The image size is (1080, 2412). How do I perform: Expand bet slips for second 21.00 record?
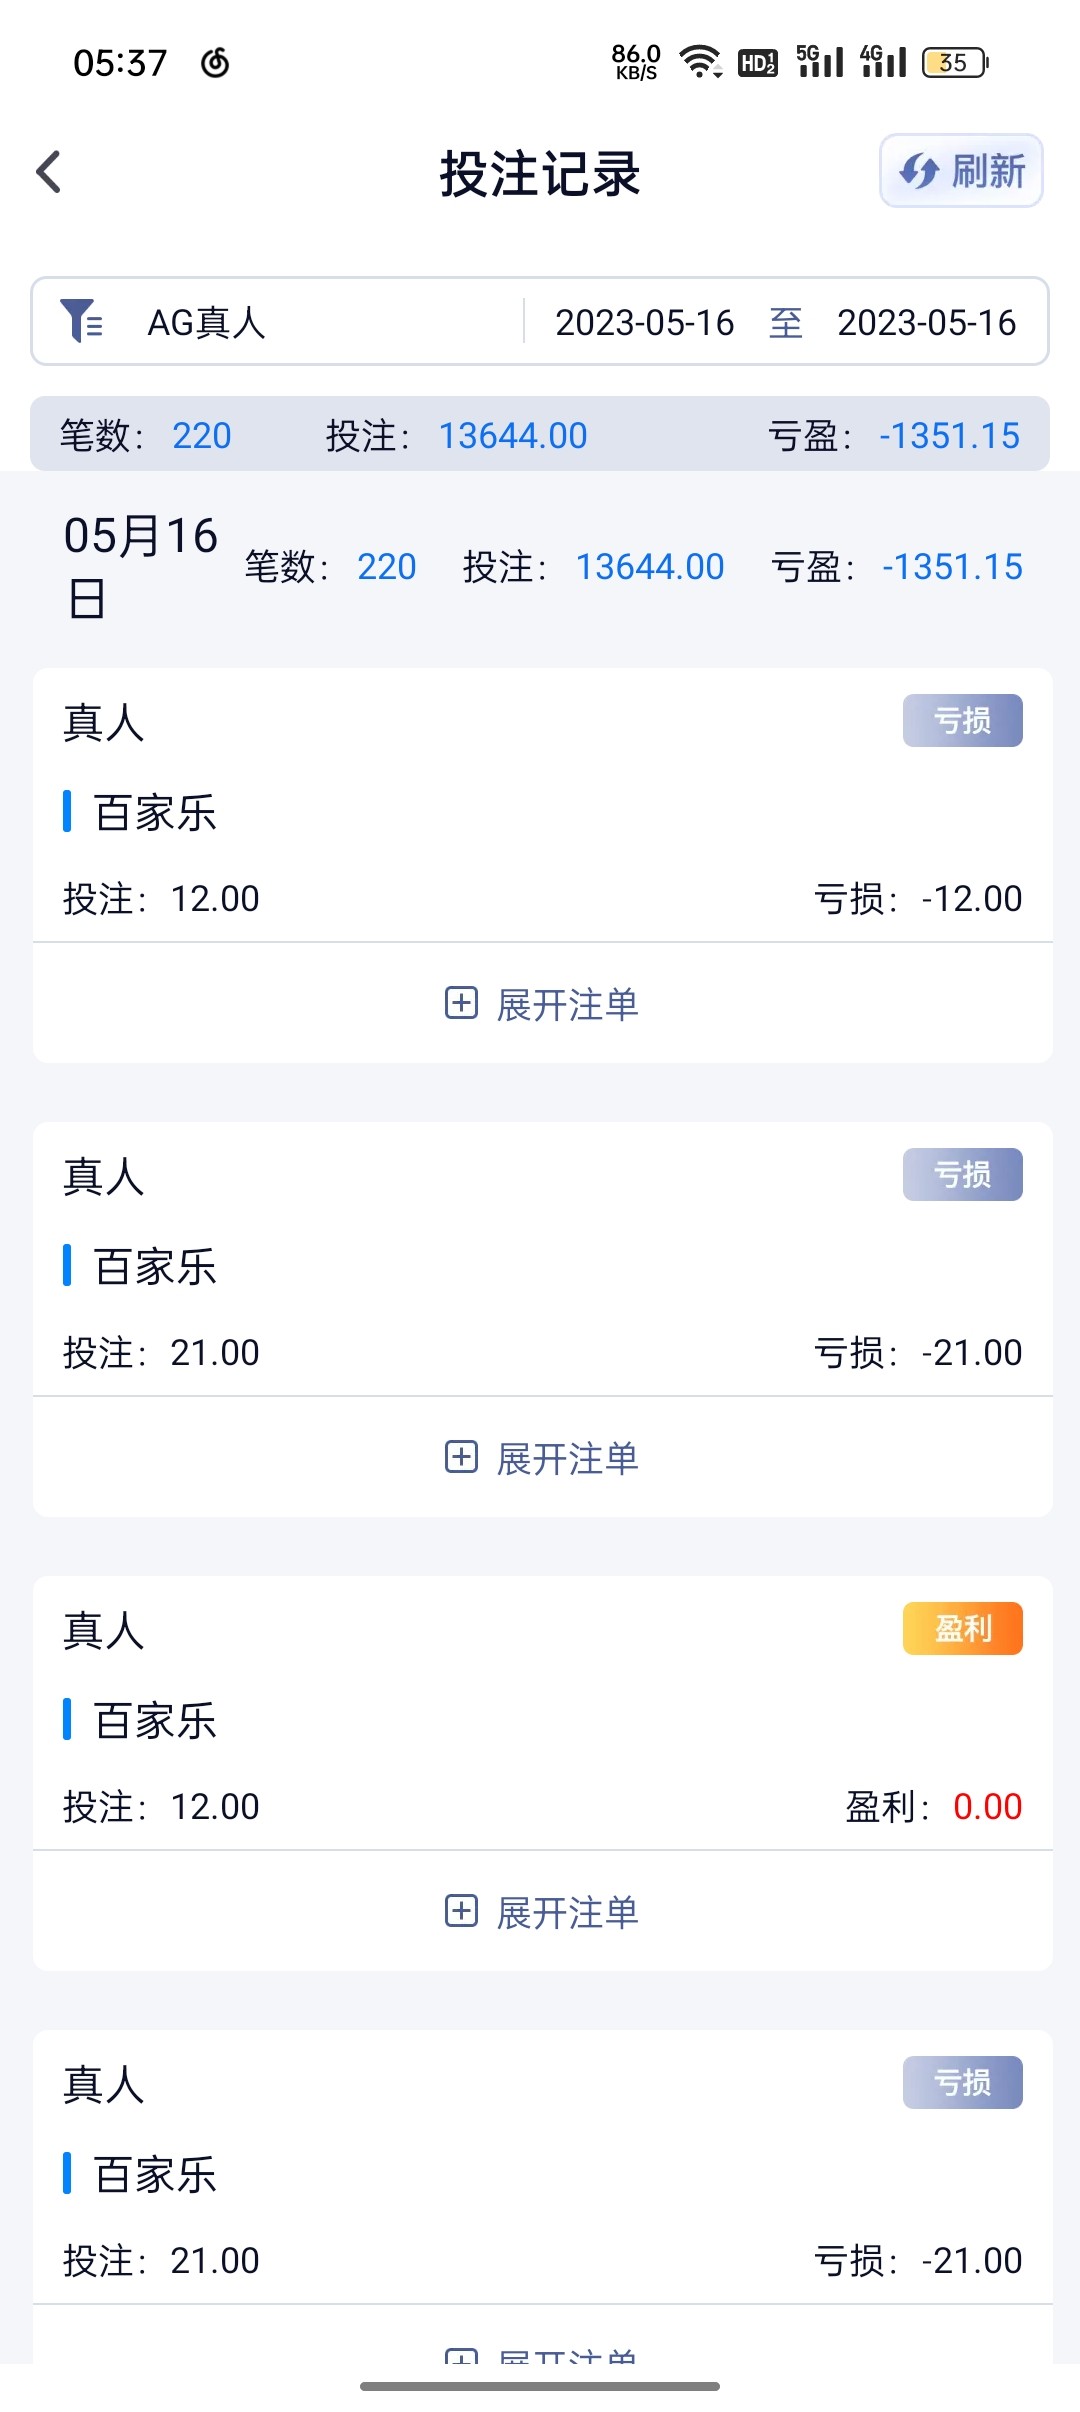(542, 1458)
